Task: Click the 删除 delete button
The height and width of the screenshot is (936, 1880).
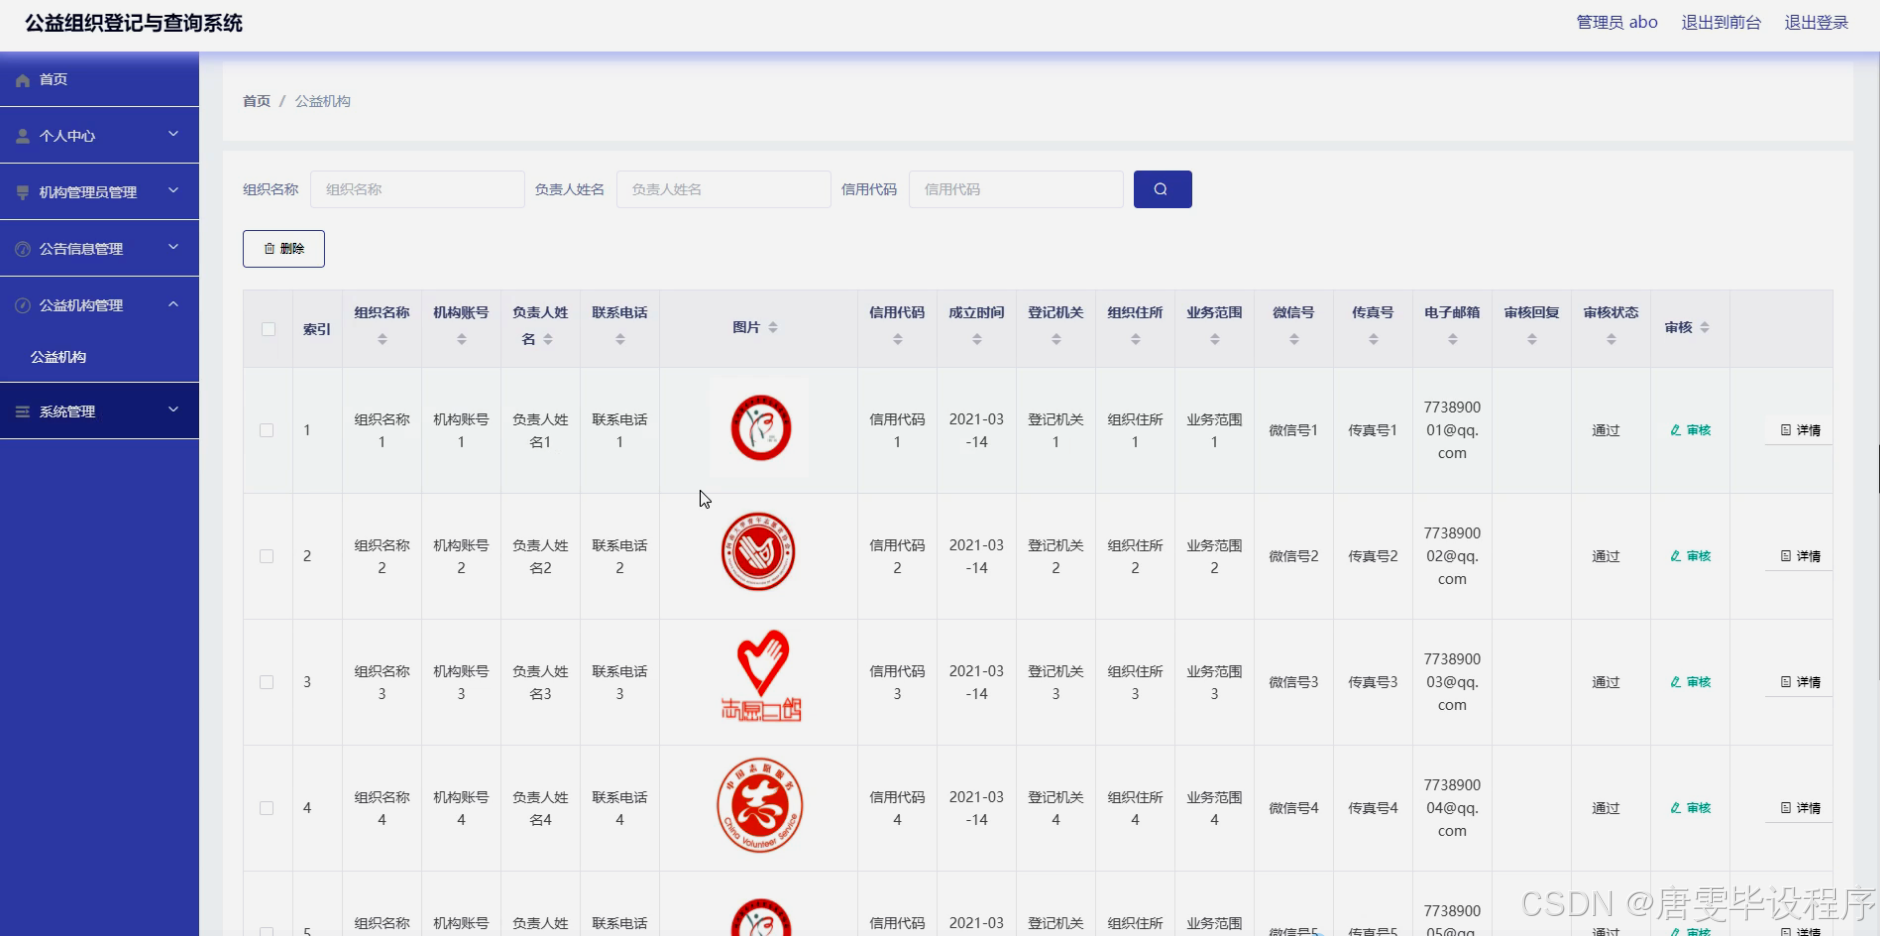Action: click(284, 249)
